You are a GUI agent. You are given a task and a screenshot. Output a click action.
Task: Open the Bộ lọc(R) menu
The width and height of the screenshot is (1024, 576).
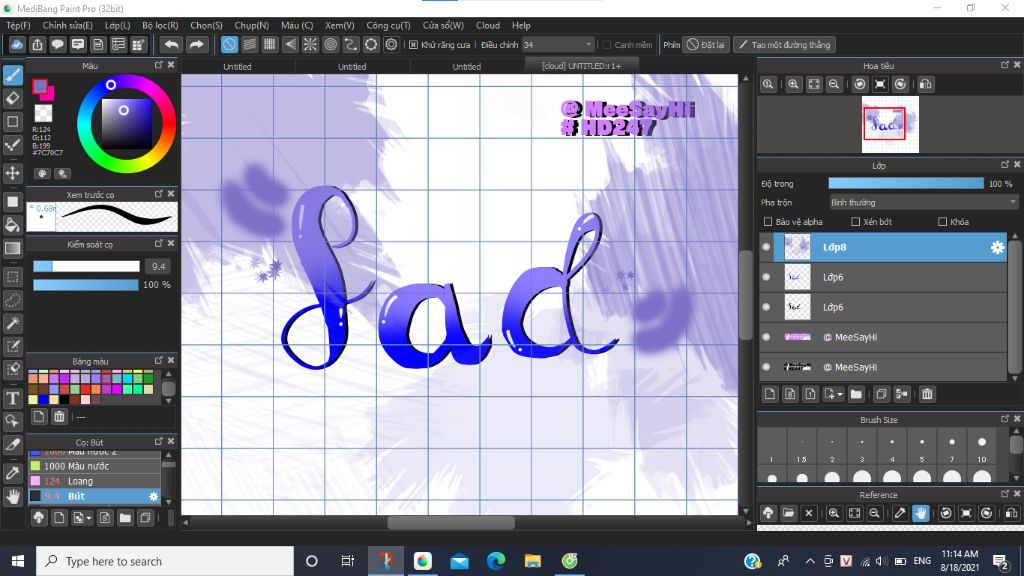pos(160,25)
